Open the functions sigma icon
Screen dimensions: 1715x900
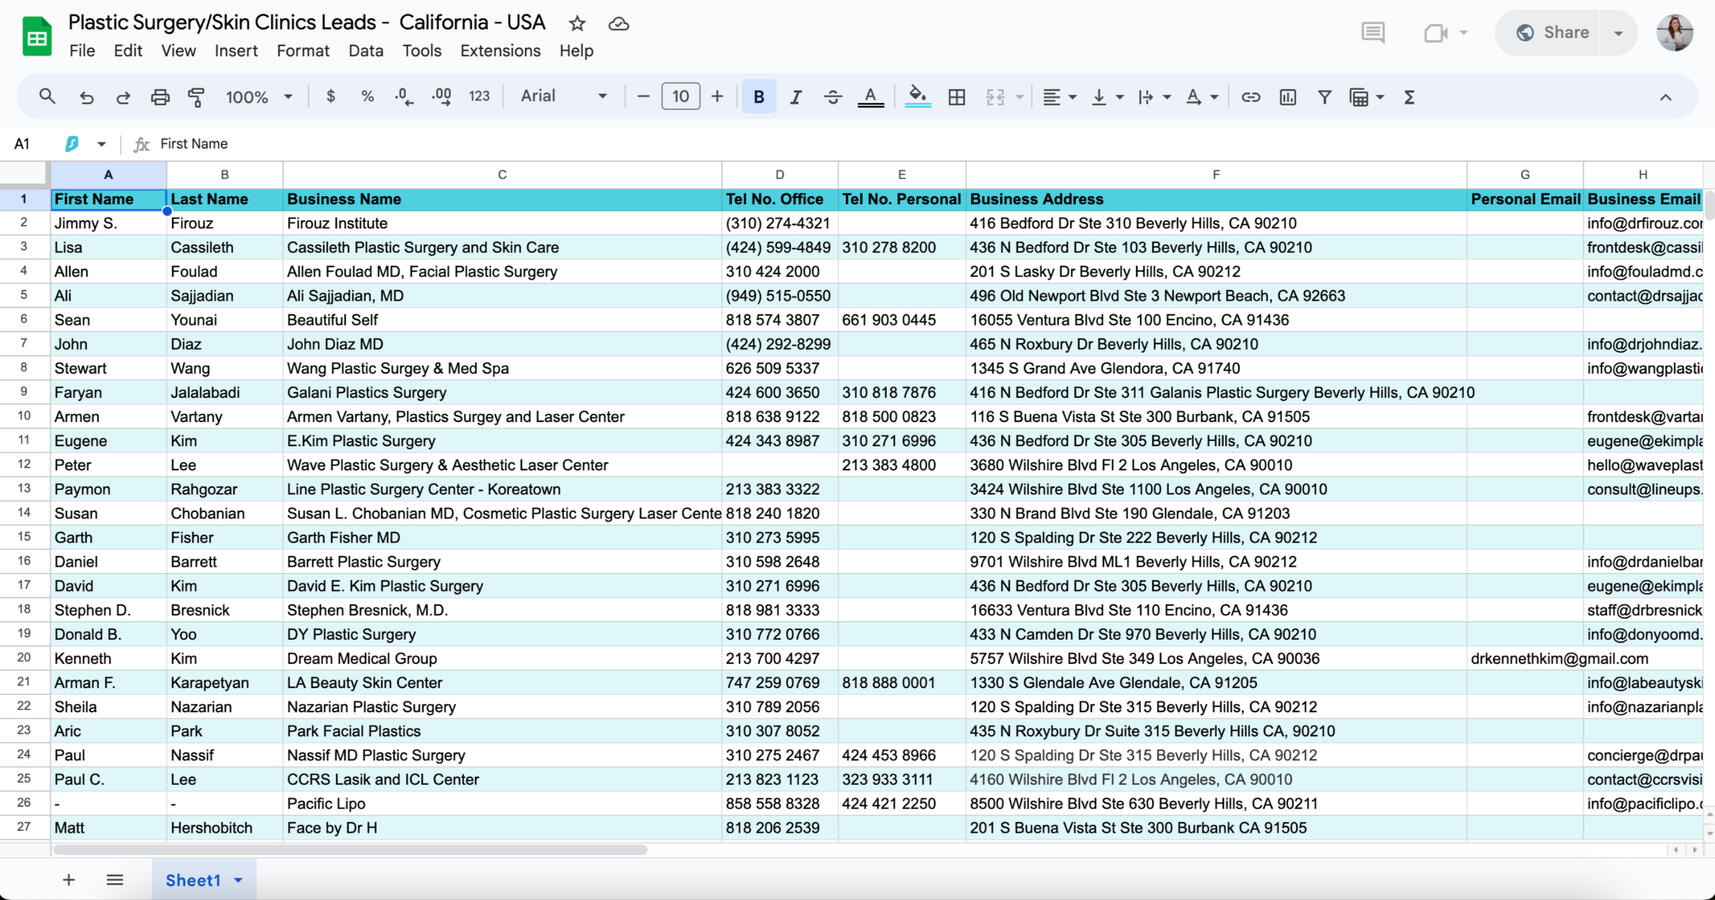tap(1409, 97)
